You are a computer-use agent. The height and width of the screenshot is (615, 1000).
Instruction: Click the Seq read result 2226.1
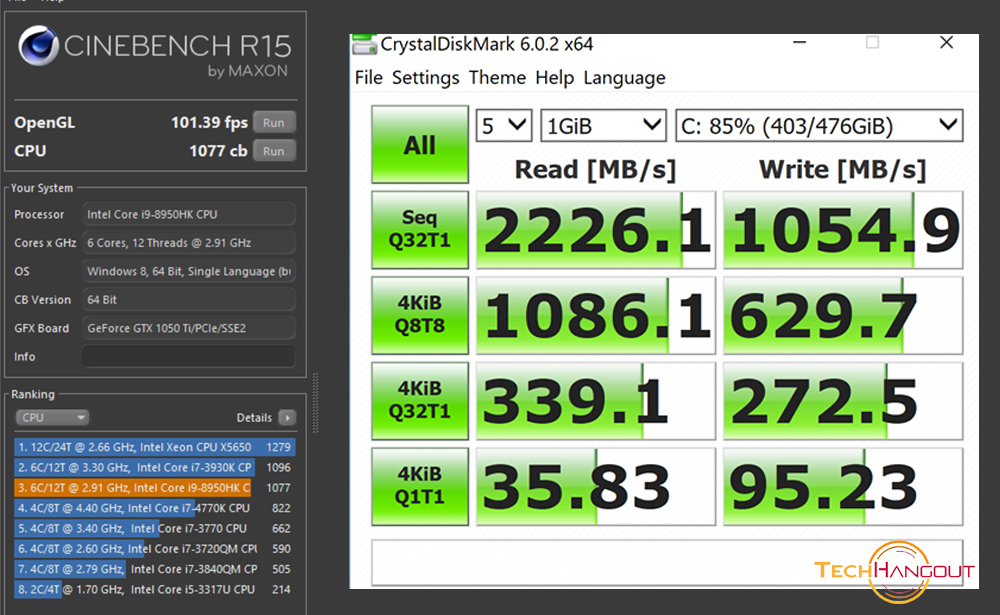tap(596, 230)
